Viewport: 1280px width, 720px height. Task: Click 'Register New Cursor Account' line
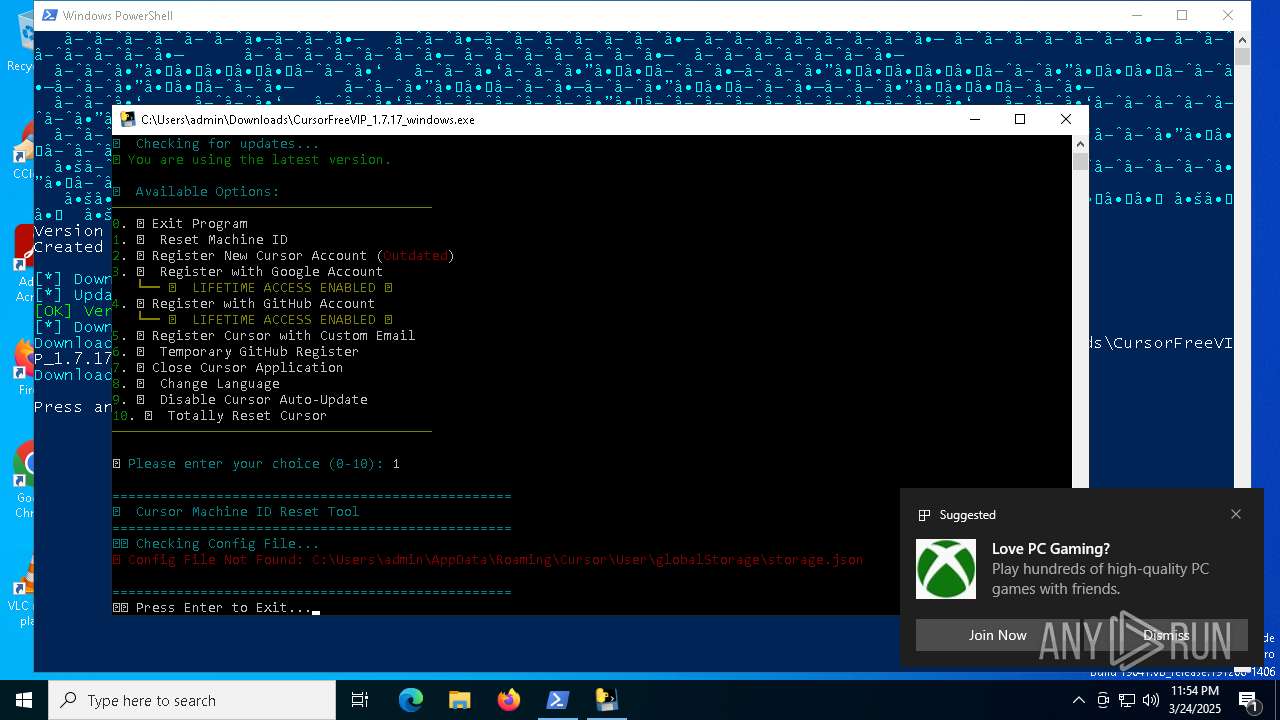tap(284, 255)
